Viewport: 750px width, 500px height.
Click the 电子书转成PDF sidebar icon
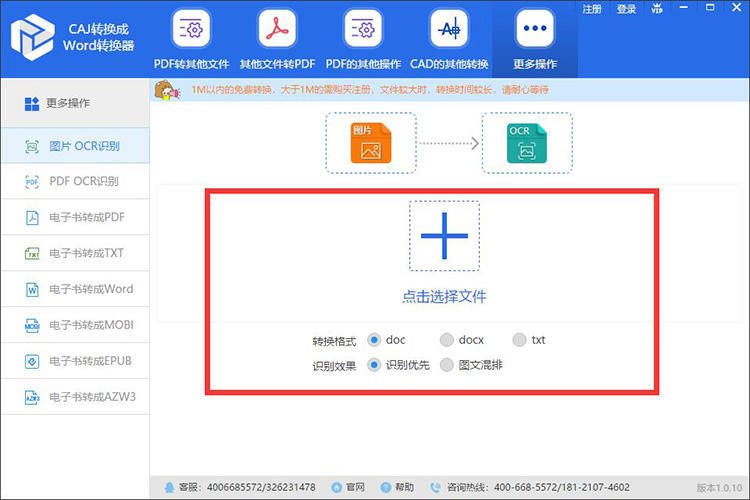[x=32, y=218]
